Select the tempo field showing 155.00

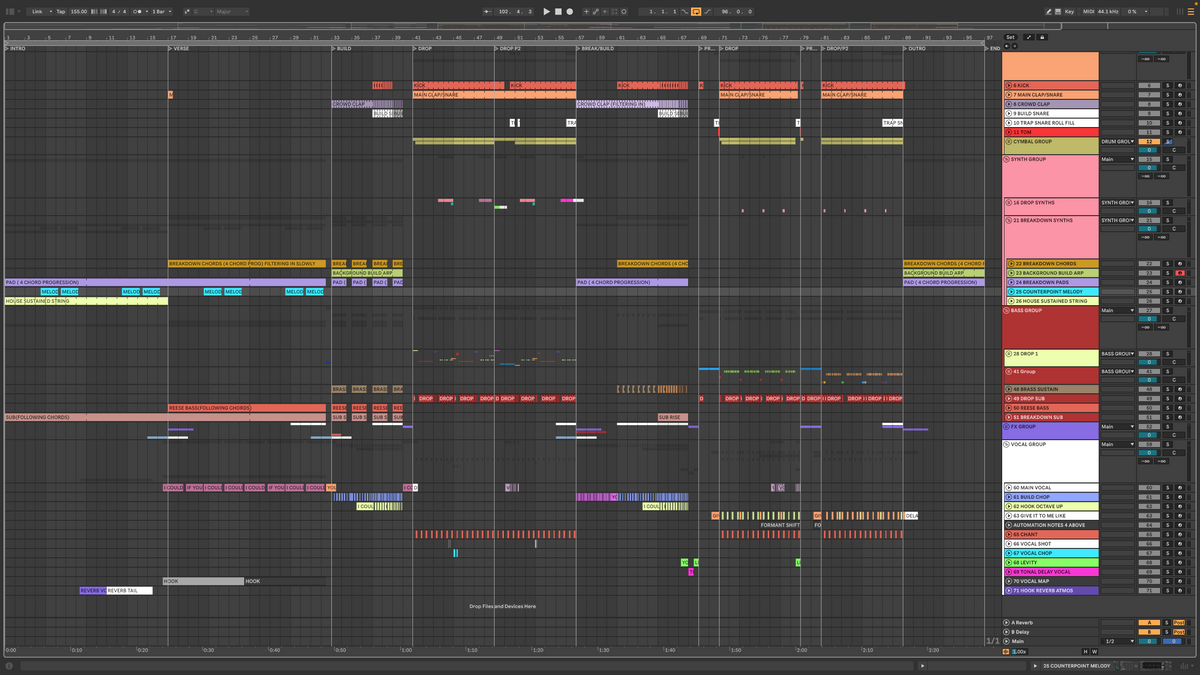78,11
